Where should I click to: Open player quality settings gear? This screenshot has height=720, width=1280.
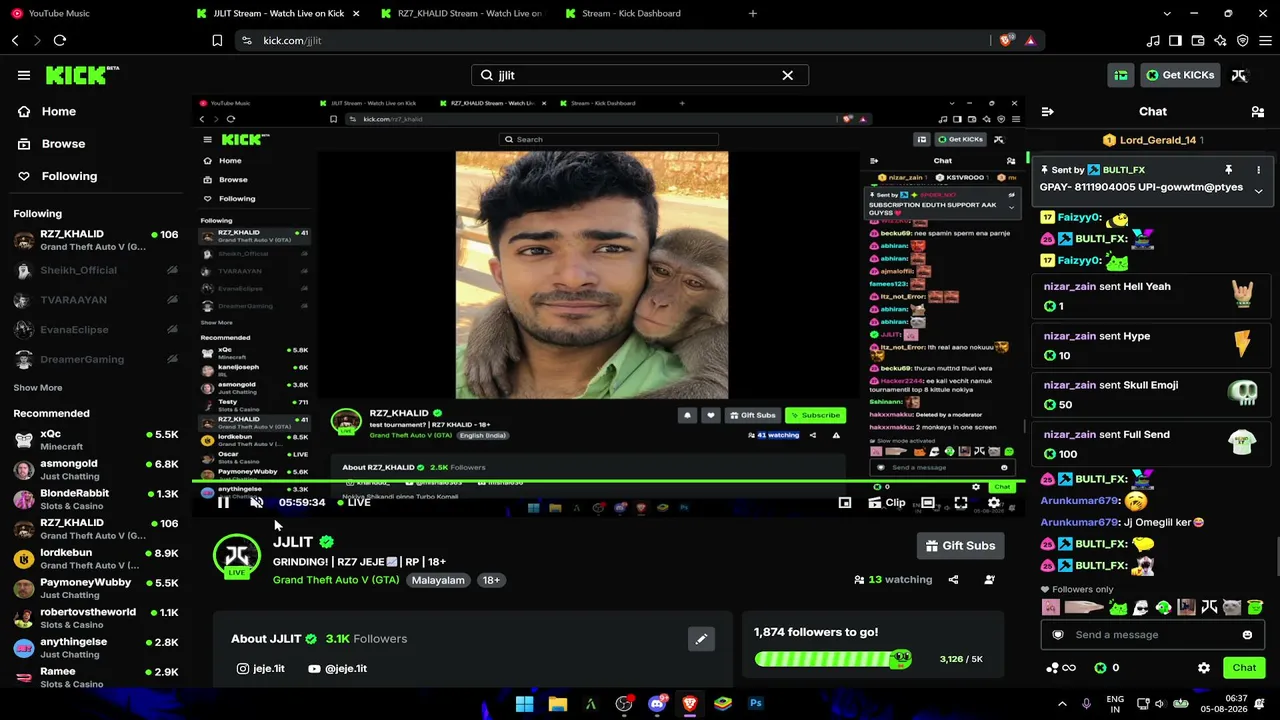point(994,503)
